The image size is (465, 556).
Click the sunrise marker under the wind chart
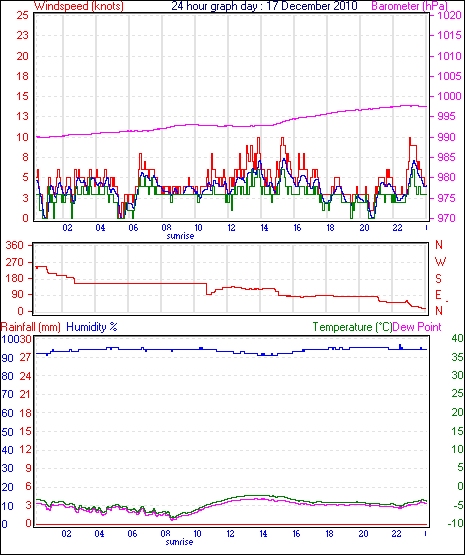pos(181,236)
